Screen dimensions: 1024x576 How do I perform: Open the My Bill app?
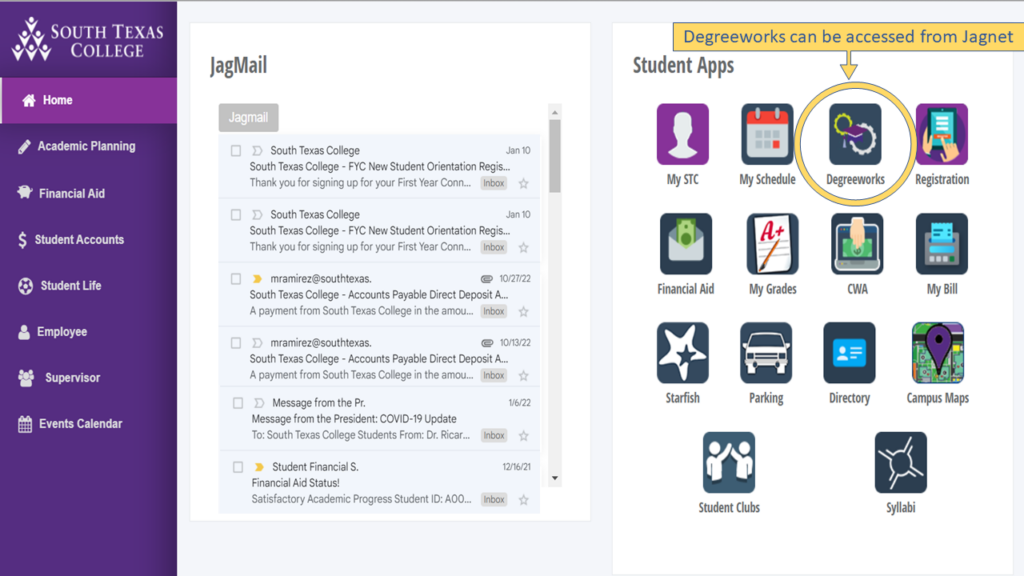tap(942, 244)
